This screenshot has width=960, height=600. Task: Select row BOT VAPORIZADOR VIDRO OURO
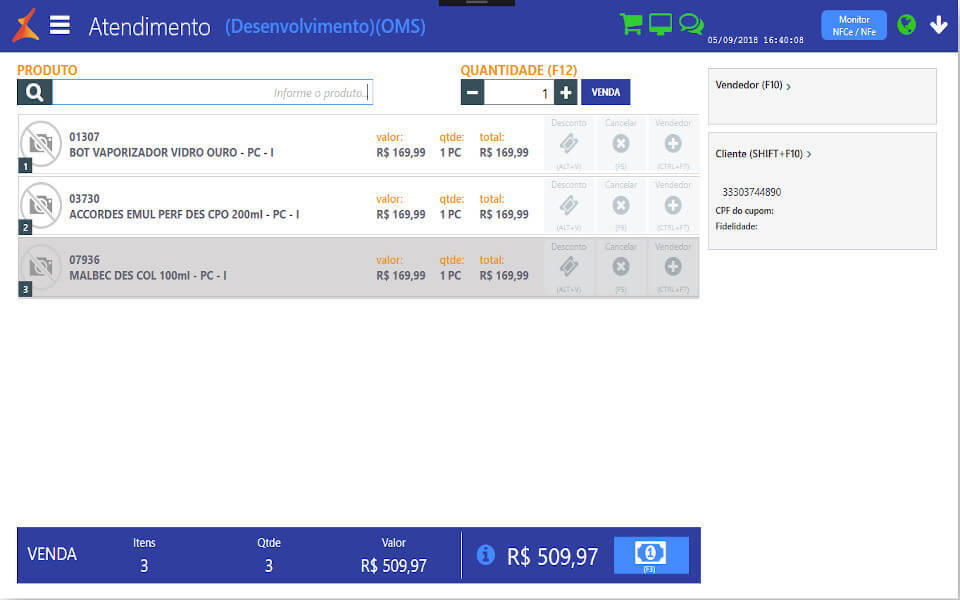point(358,144)
